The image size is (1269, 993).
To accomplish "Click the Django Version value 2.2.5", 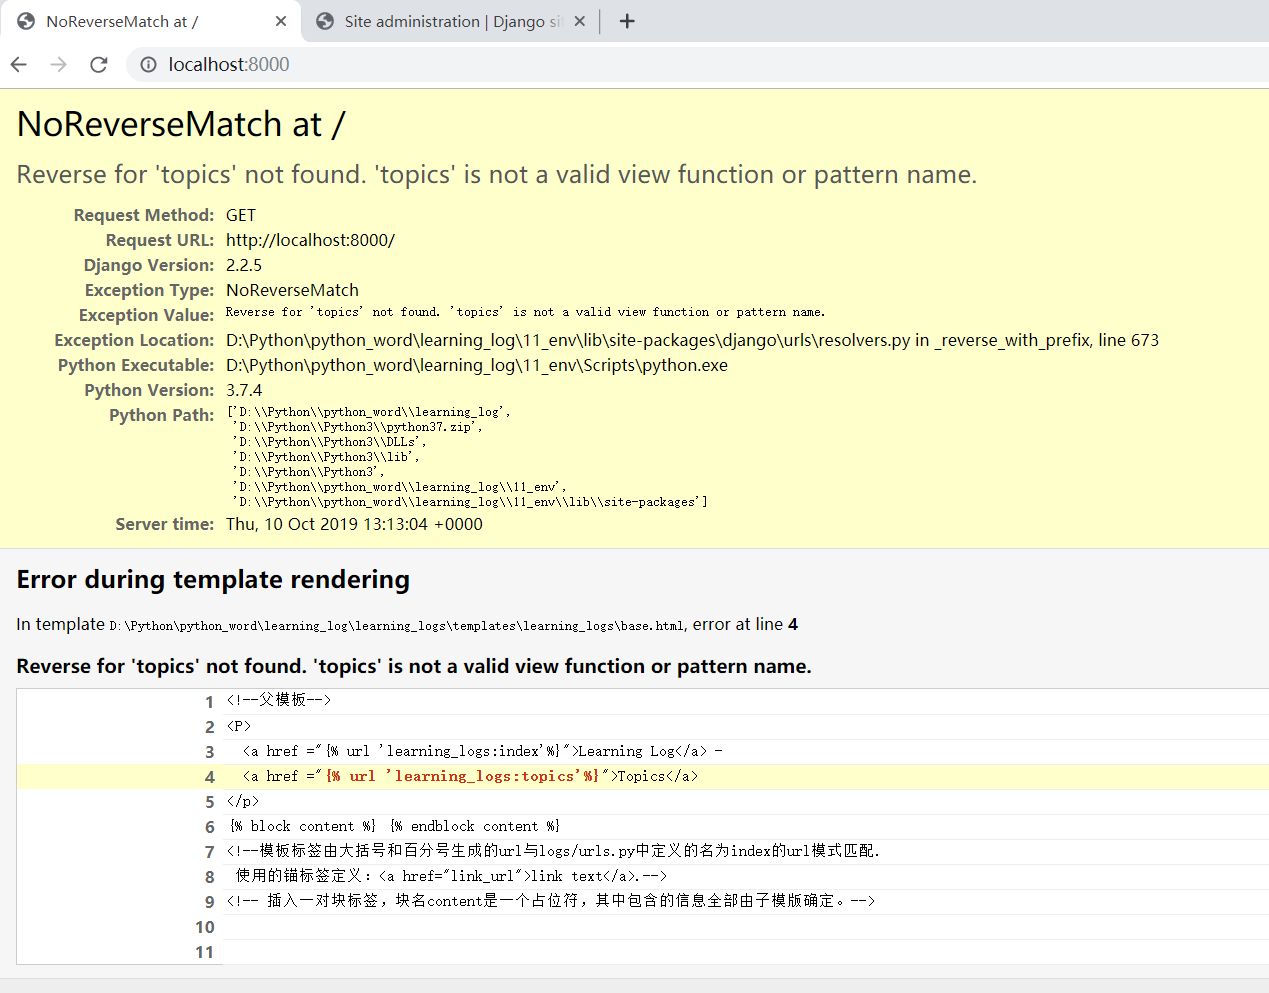I will tap(244, 265).
